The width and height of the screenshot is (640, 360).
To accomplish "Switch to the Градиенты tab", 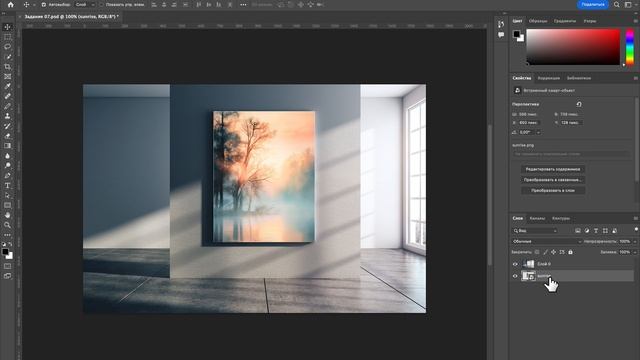I will (x=565, y=21).
